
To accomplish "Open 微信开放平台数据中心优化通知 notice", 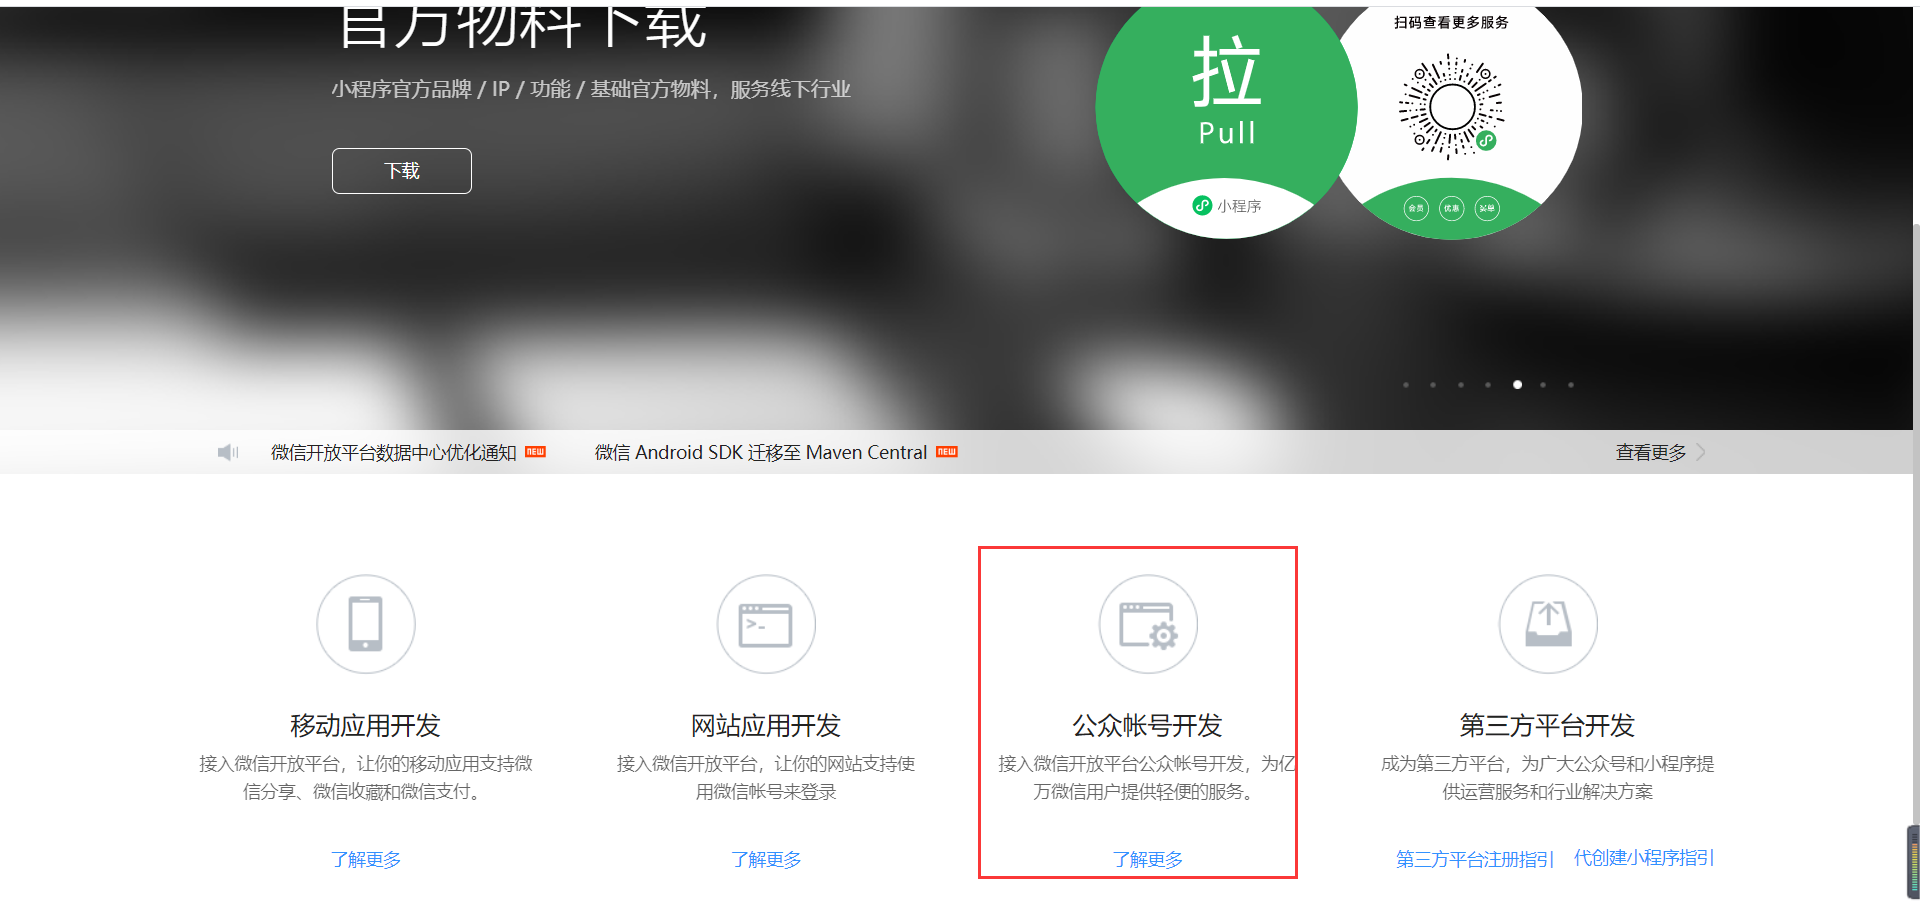I will [x=393, y=452].
